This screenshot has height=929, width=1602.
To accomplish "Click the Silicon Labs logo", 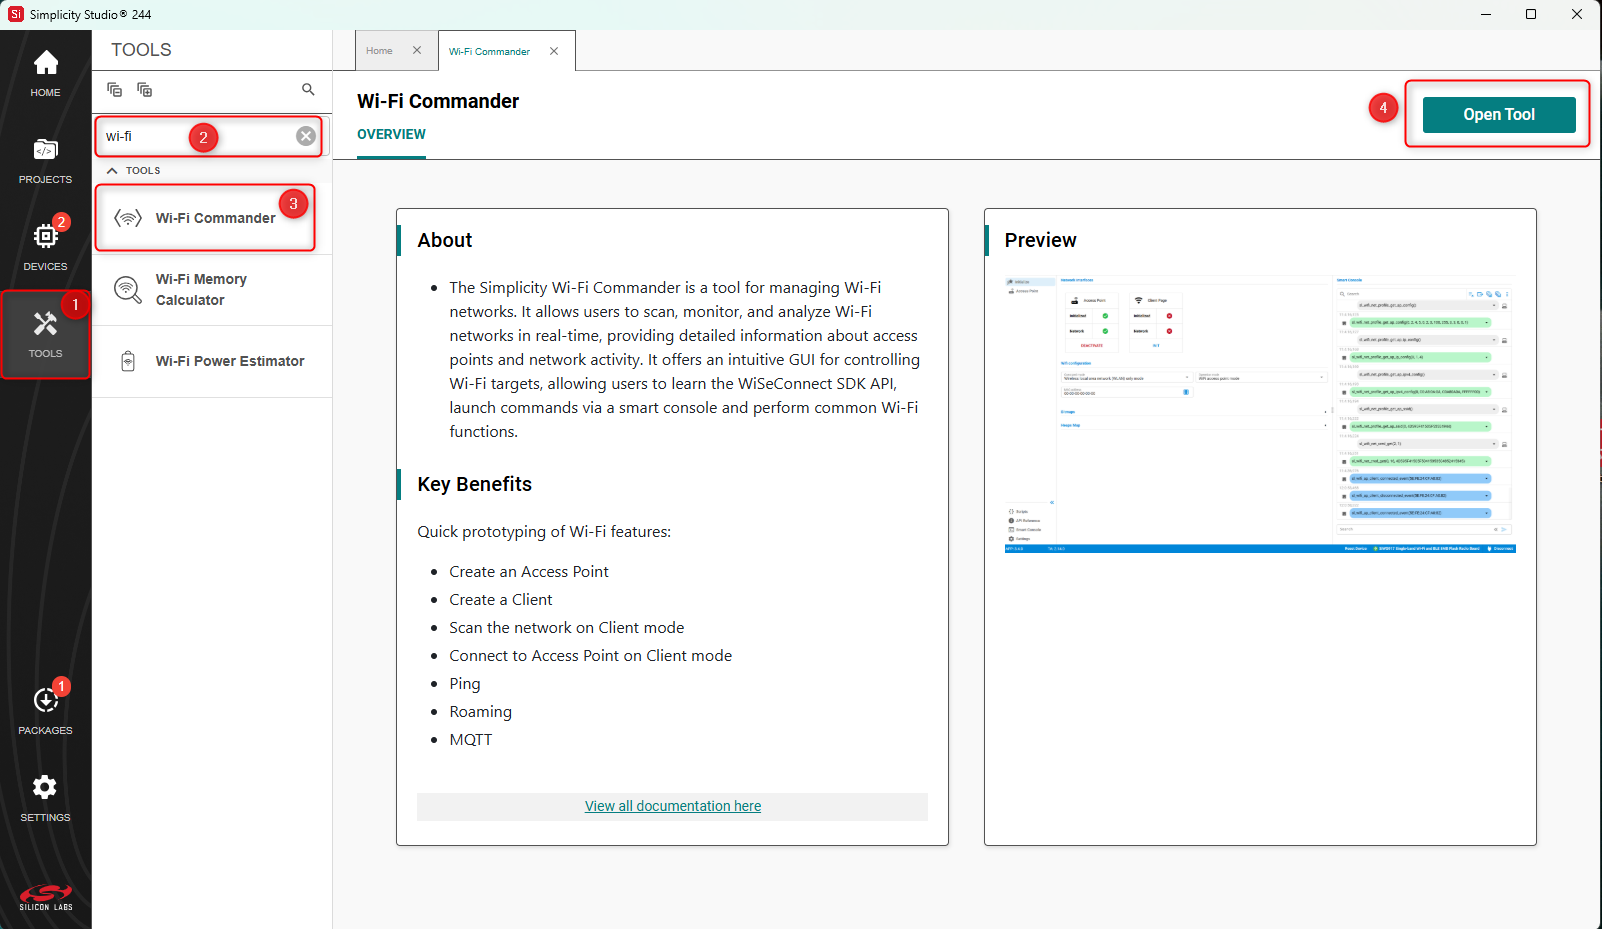I will (x=46, y=897).
